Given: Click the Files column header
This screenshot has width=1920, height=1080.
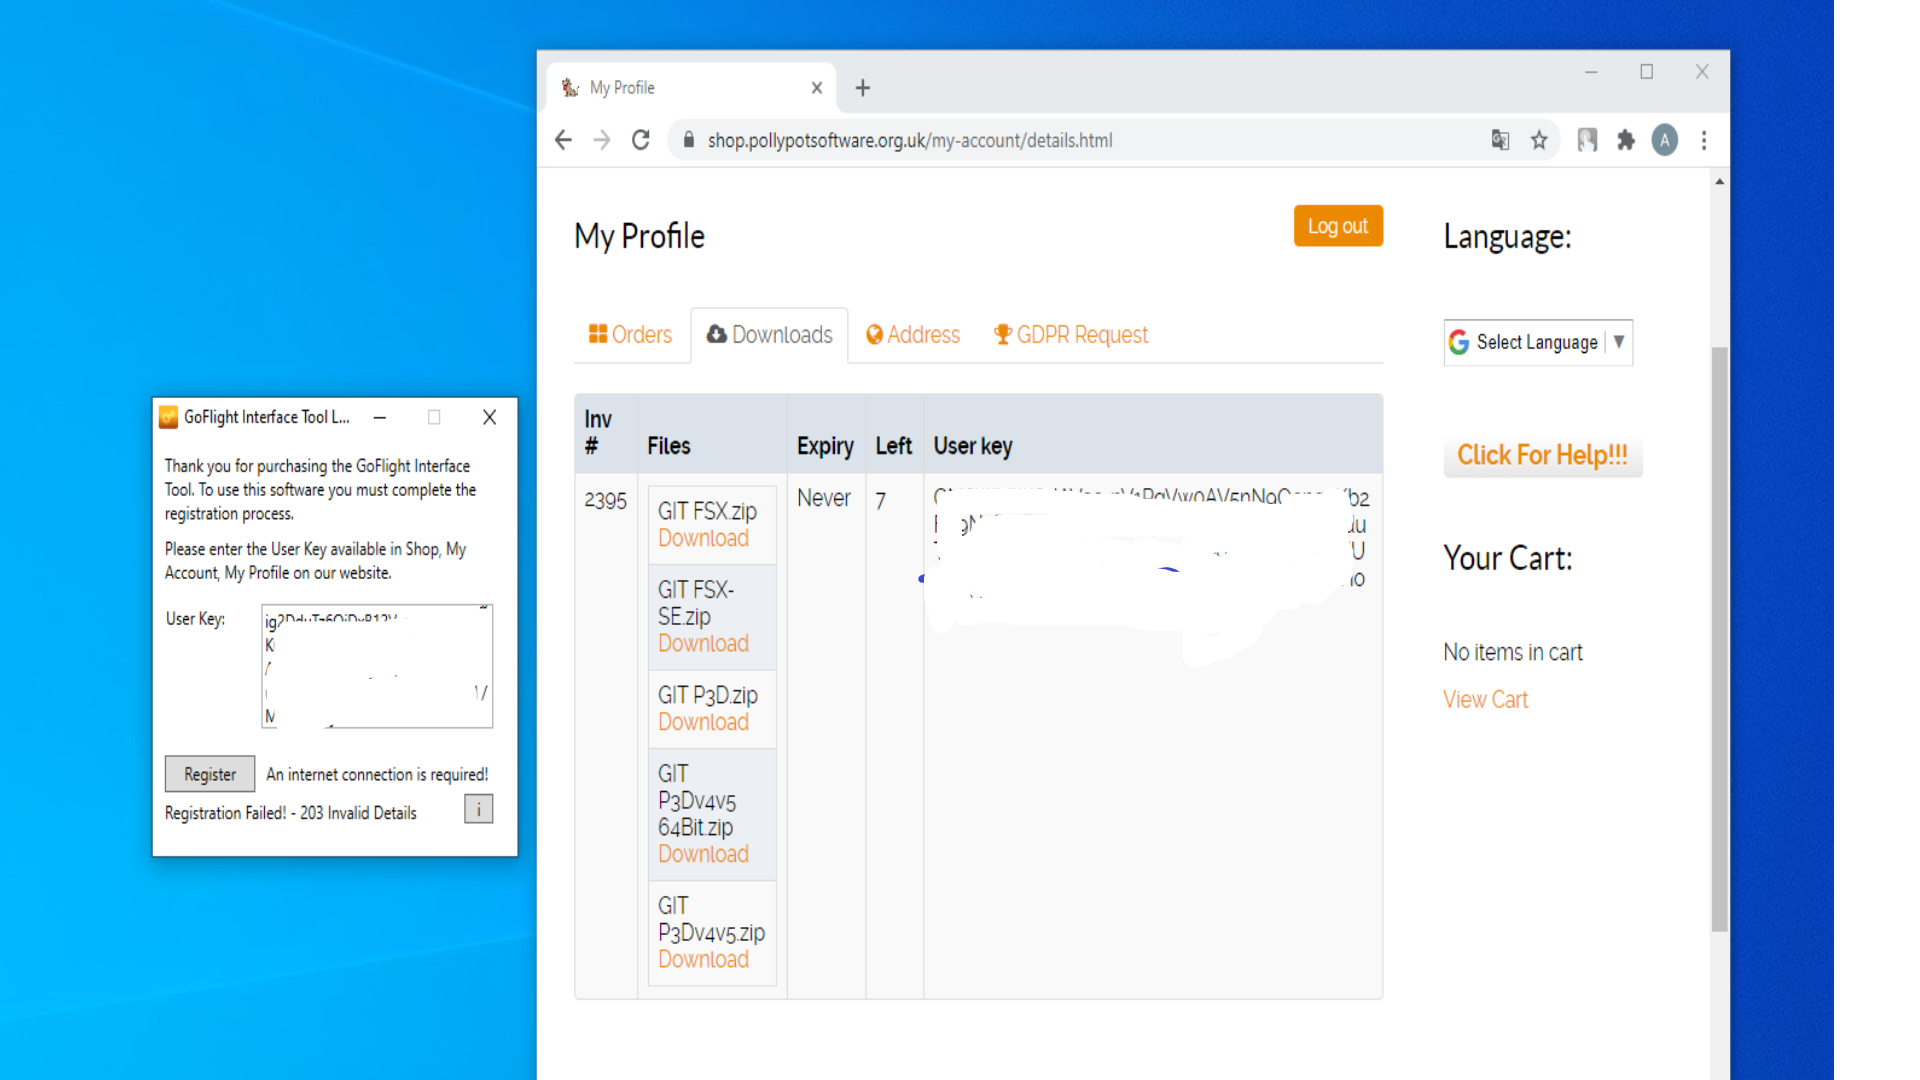Looking at the screenshot, I should pyautogui.click(x=669, y=446).
